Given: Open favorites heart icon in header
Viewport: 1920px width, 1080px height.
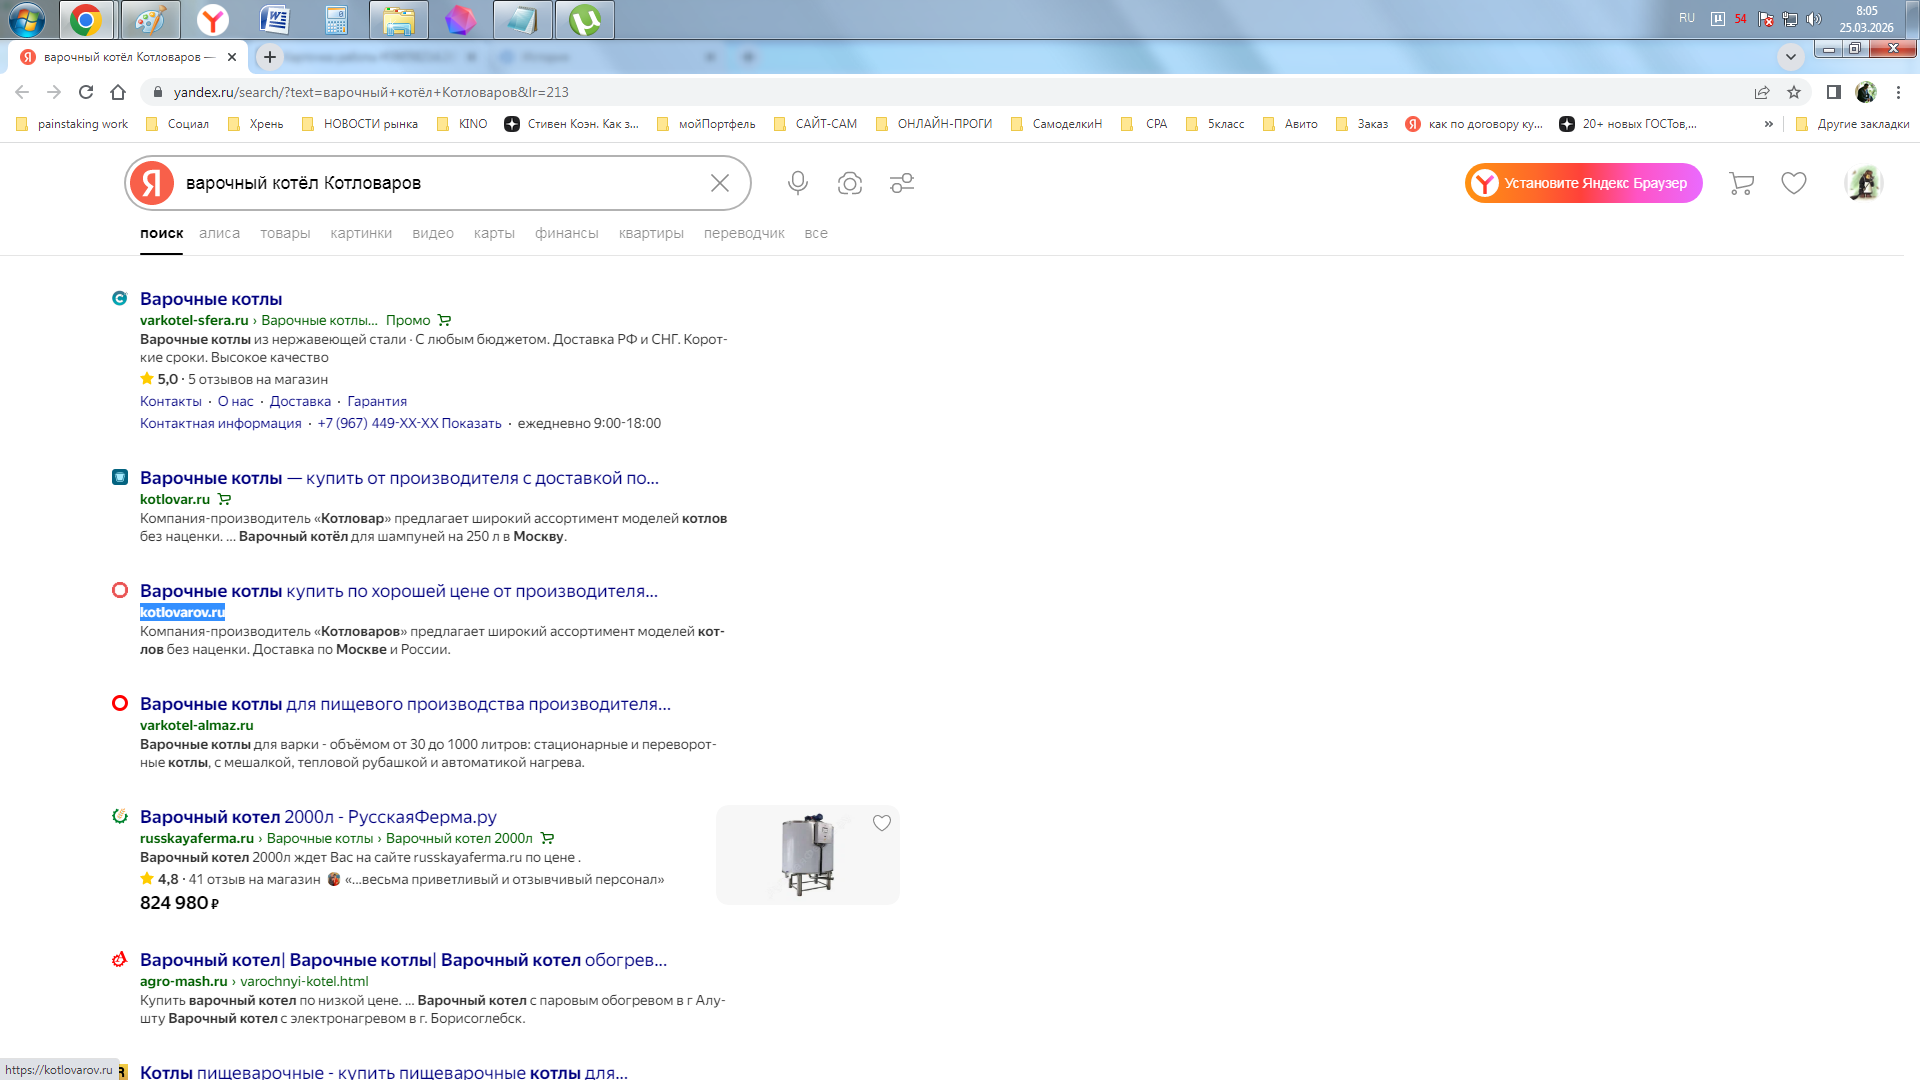Looking at the screenshot, I should tap(1794, 183).
